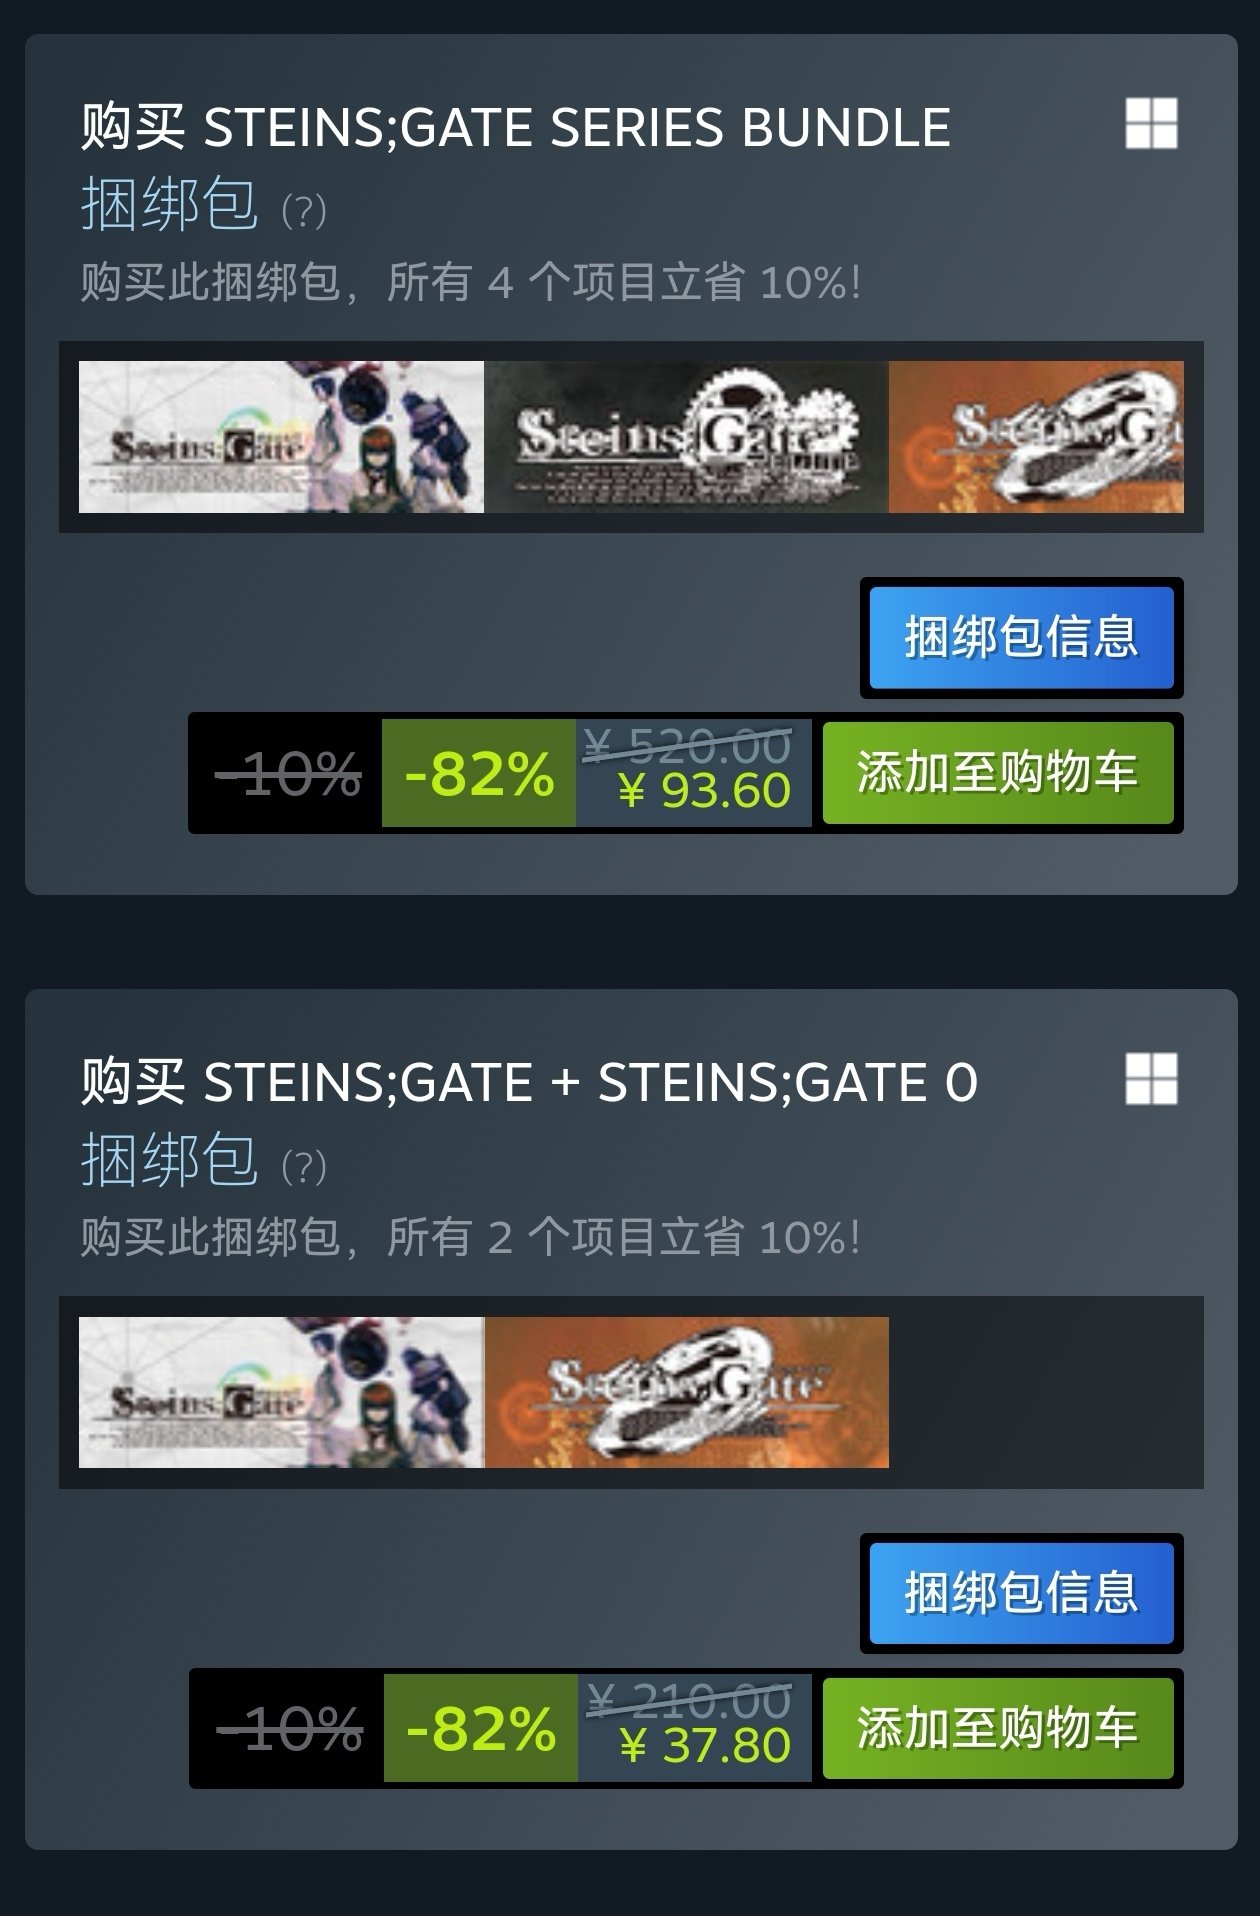Viewport: 1260px width, 1916px height.
Task: Add the ¥93.60 series bundle to cart
Action: (x=998, y=772)
